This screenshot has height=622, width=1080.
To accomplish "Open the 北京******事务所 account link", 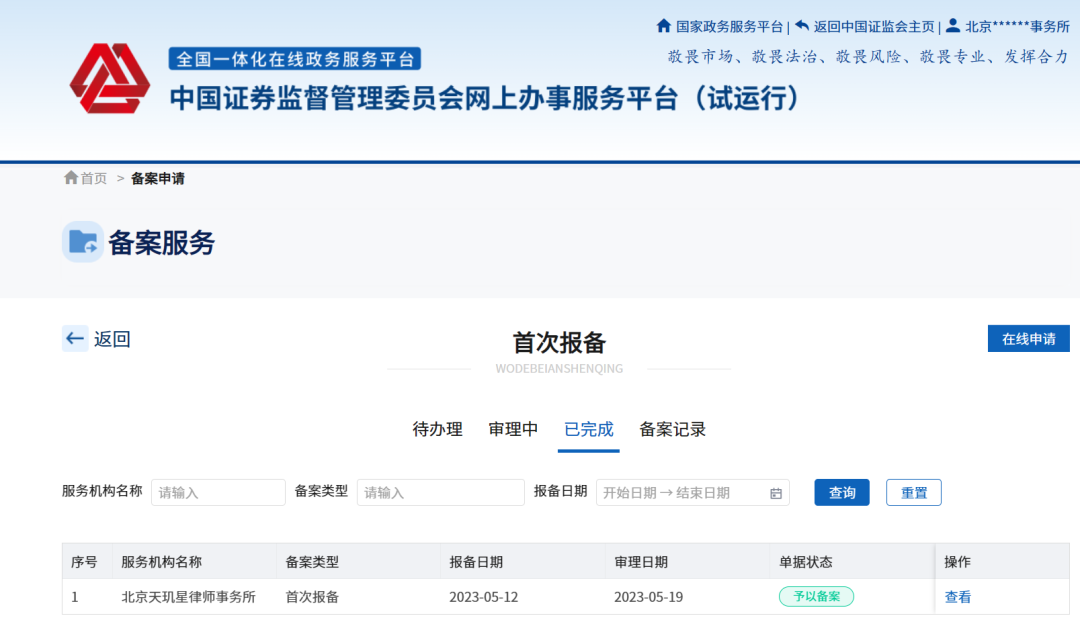I will pyautogui.click(x=1017, y=26).
